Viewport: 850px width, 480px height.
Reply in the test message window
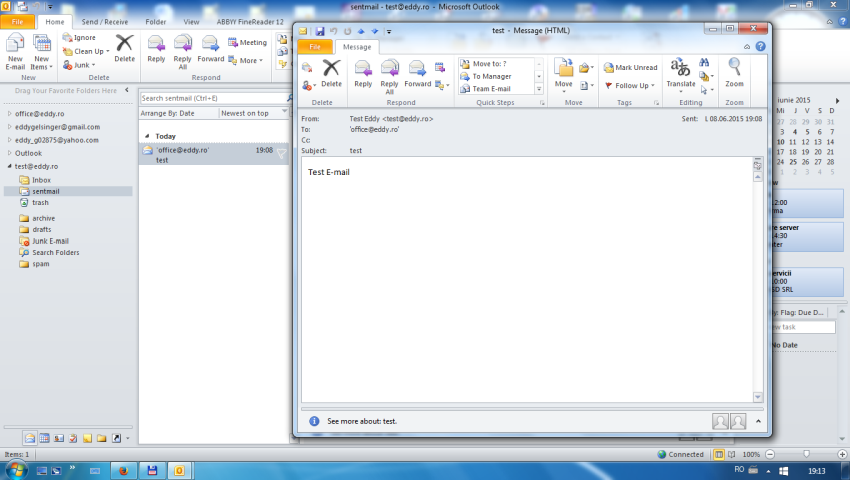pyautogui.click(x=363, y=73)
